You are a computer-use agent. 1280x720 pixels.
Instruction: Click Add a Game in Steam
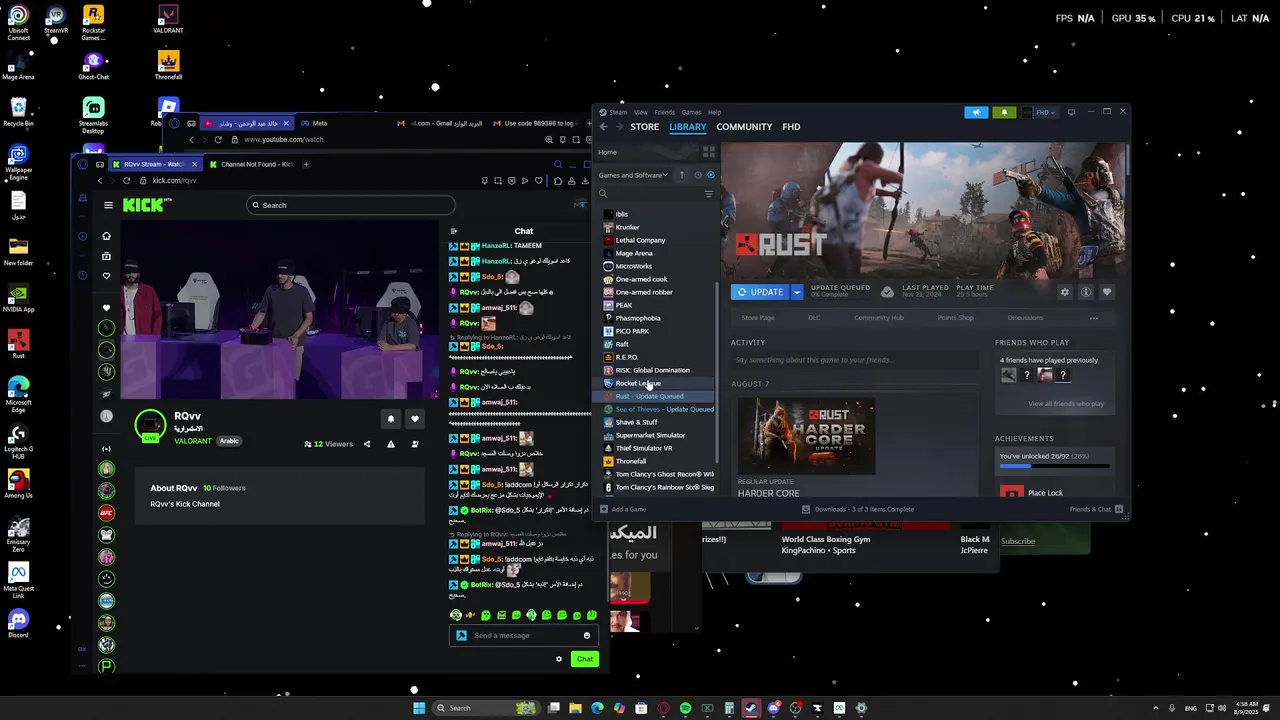pyautogui.click(x=623, y=509)
